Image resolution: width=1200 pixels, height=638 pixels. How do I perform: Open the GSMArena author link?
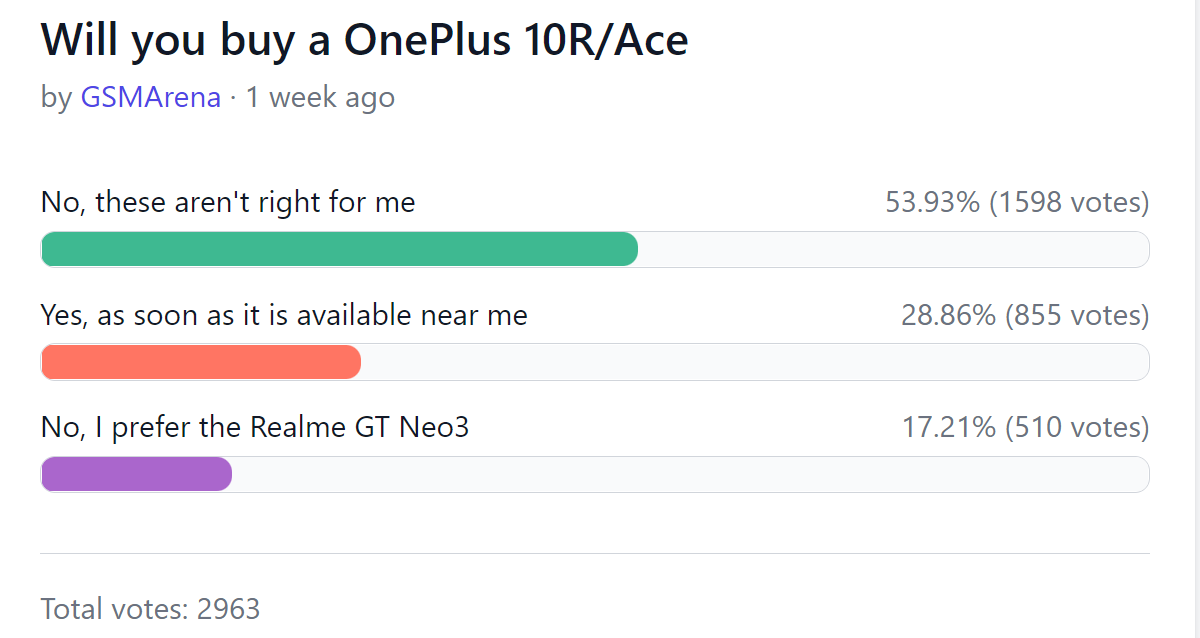pos(151,98)
